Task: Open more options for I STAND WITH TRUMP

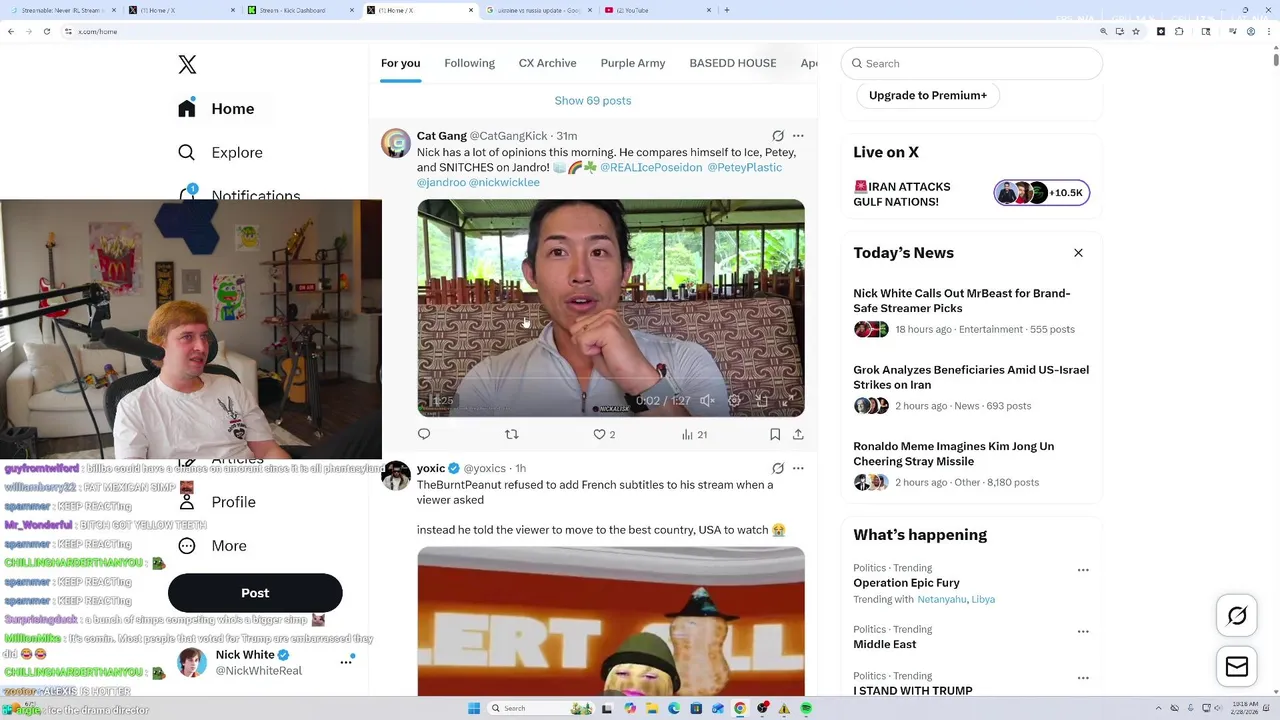Action: [x=1083, y=678]
